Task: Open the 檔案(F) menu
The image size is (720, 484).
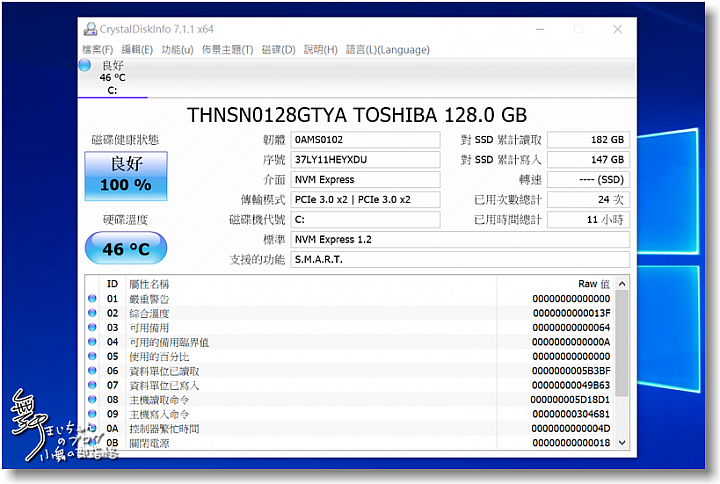Action: pos(97,50)
